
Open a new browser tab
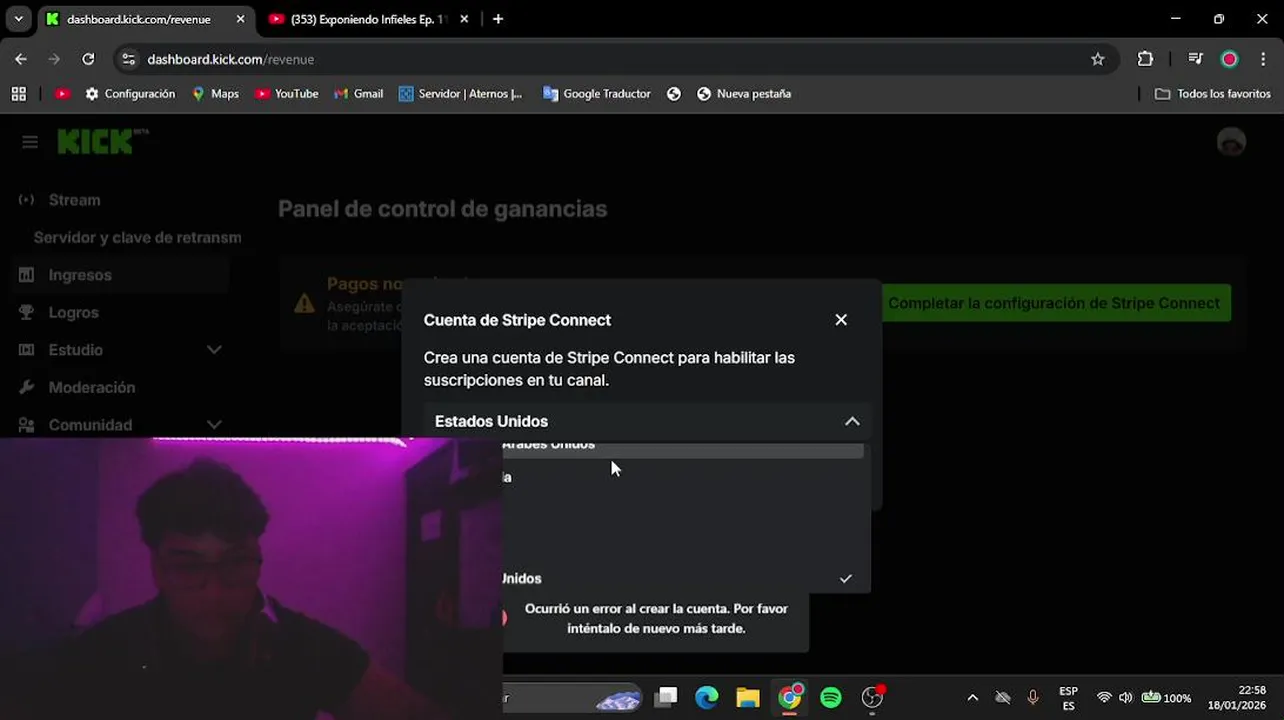[498, 19]
